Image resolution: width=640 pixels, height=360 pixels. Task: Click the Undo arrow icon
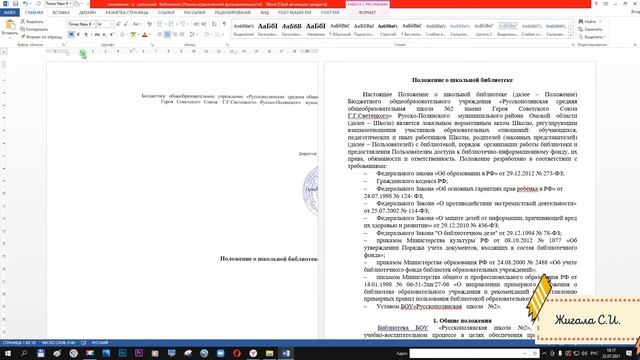[x=25, y=4]
